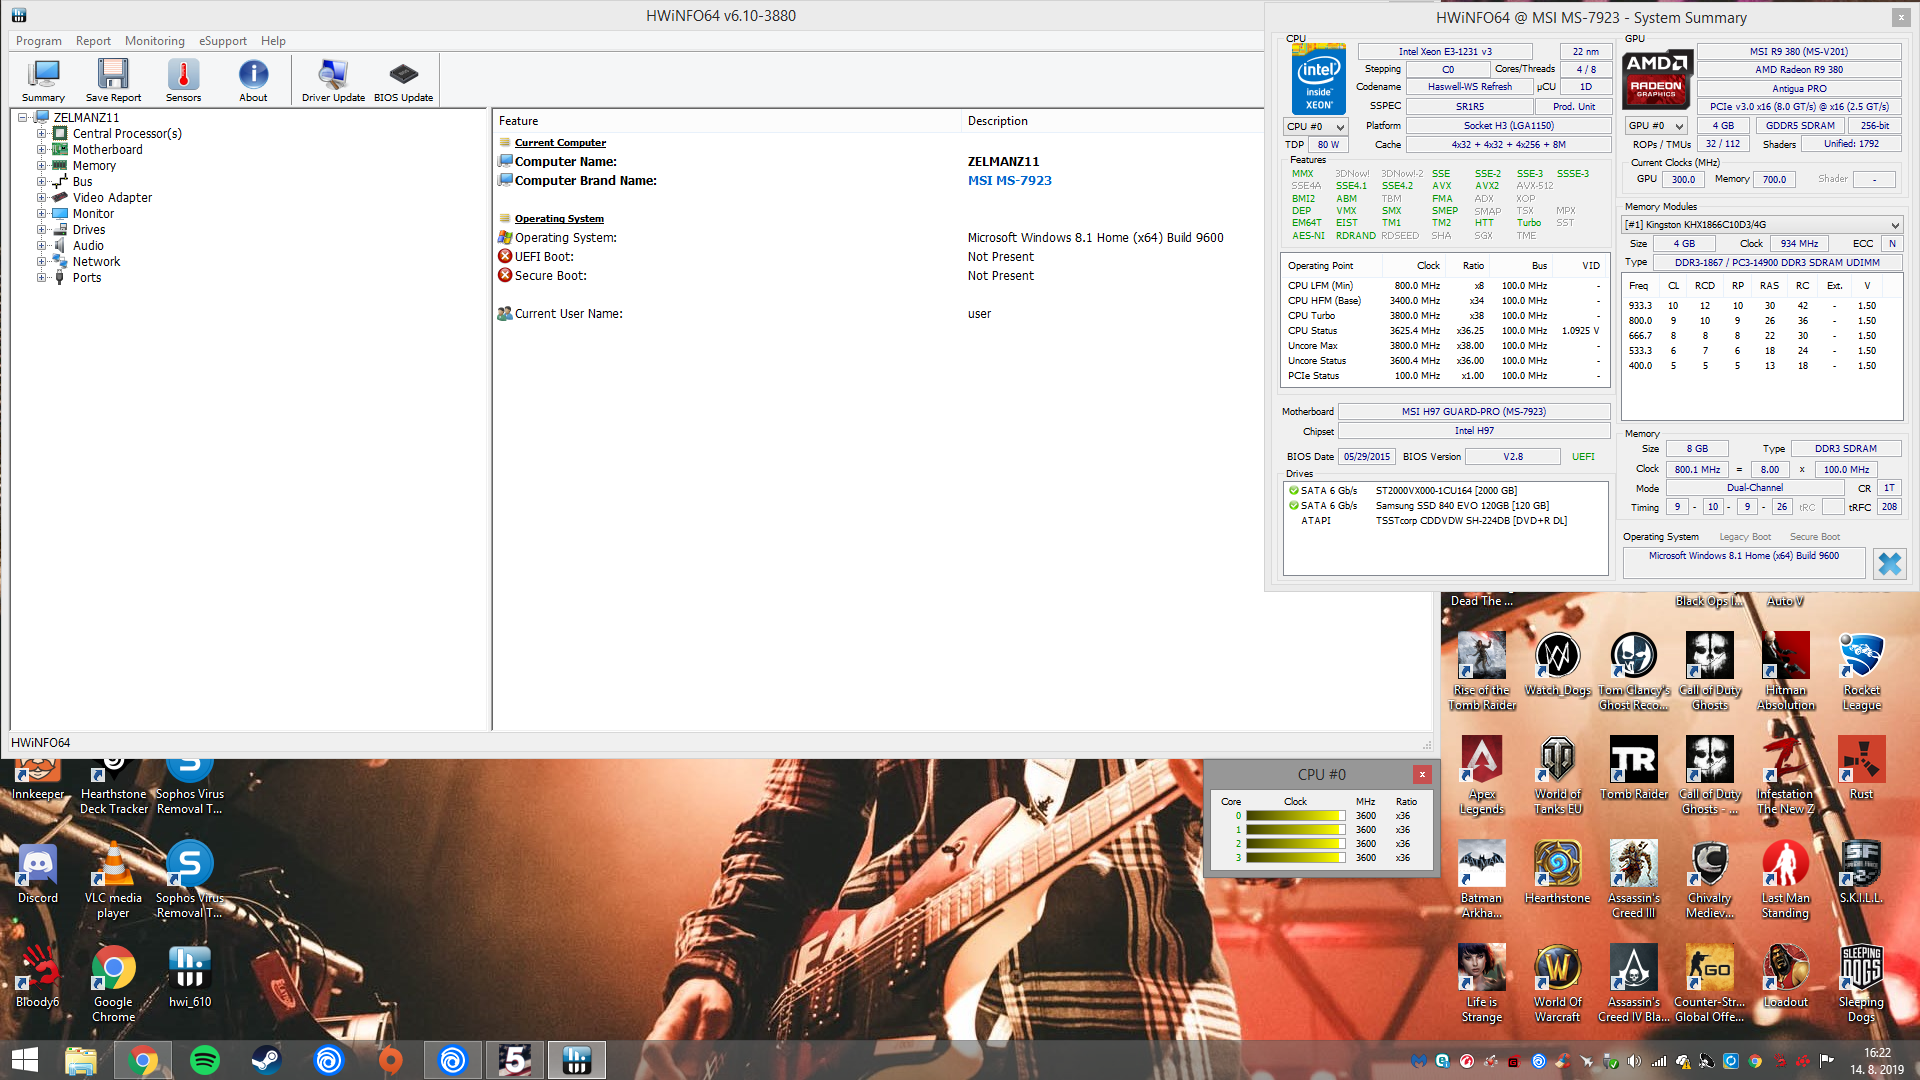Open the eSupport menu
This screenshot has height=1080, width=1920.
click(222, 41)
